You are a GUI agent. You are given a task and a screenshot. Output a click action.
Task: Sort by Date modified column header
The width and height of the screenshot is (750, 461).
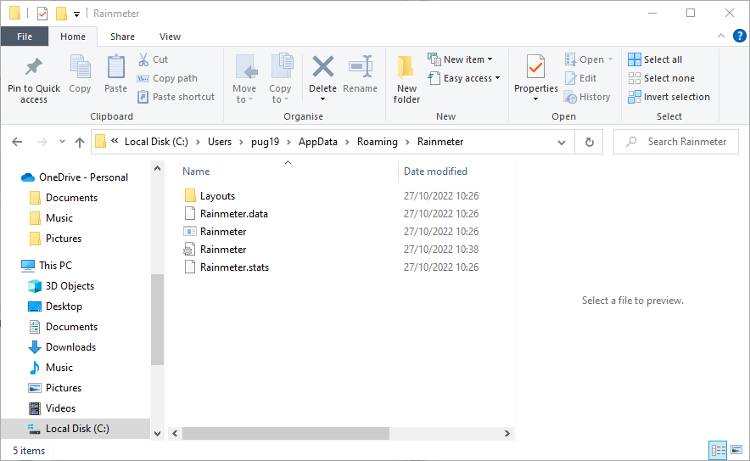pos(435,171)
